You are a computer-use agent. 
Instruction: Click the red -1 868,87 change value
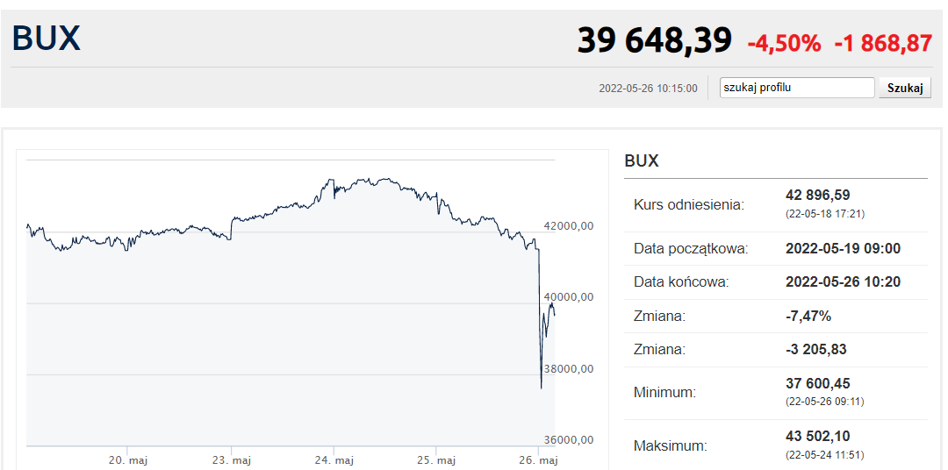(883, 43)
